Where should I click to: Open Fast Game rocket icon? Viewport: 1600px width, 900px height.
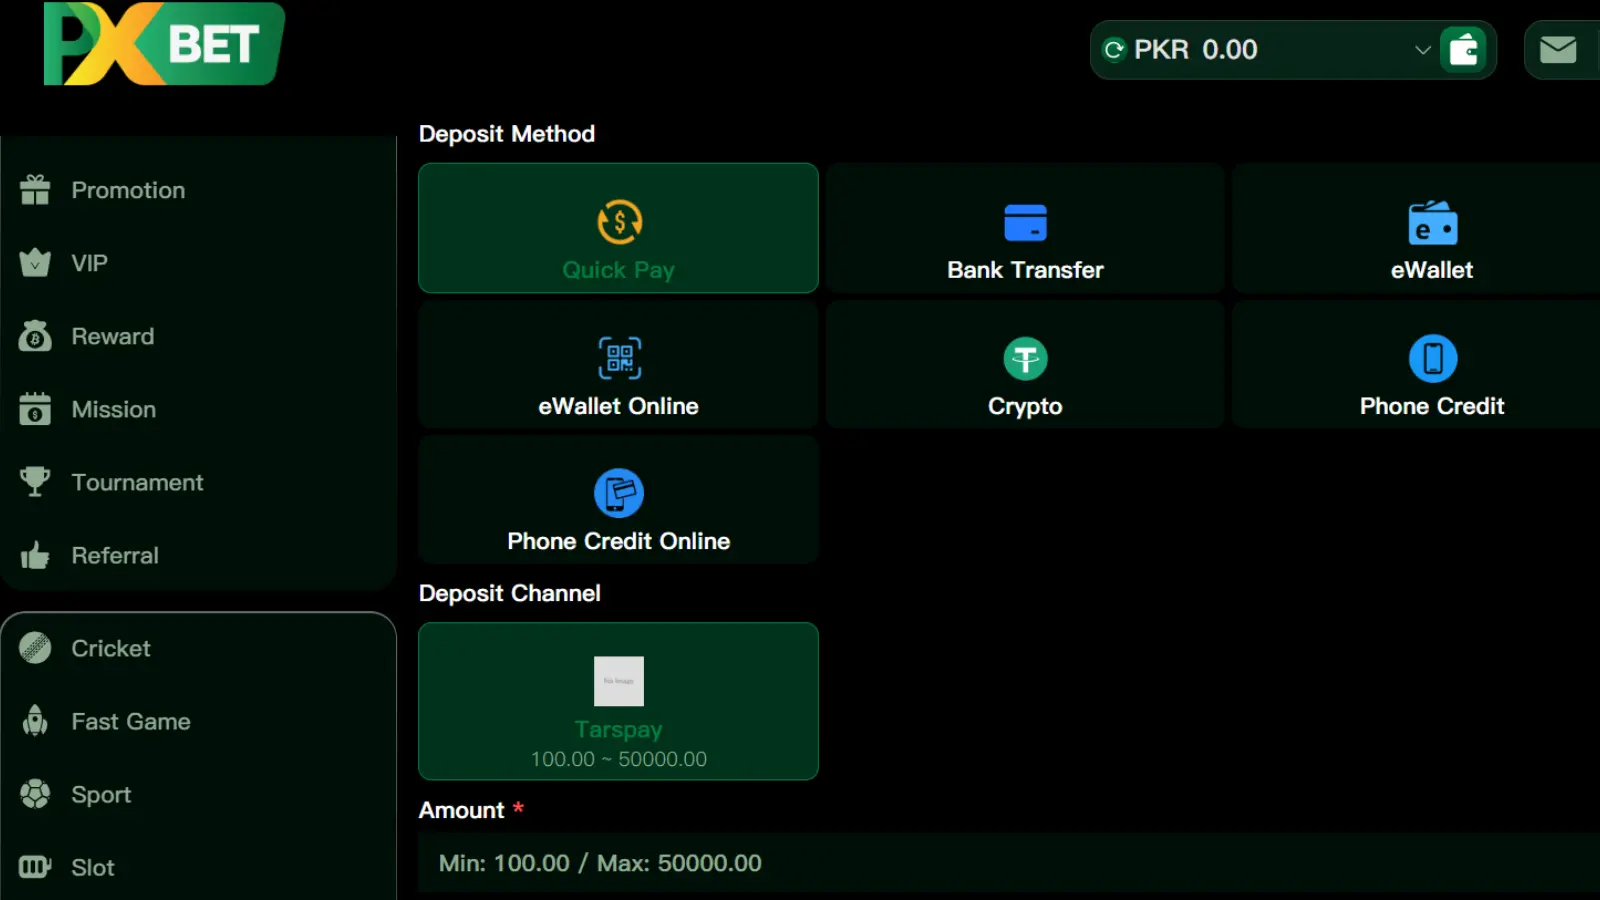point(35,721)
